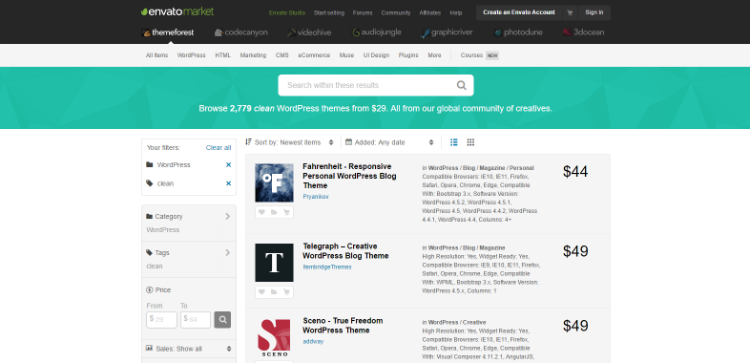The image size is (750, 363).
Task: Go to VideoHive marketplace tab
Action: coord(309,33)
